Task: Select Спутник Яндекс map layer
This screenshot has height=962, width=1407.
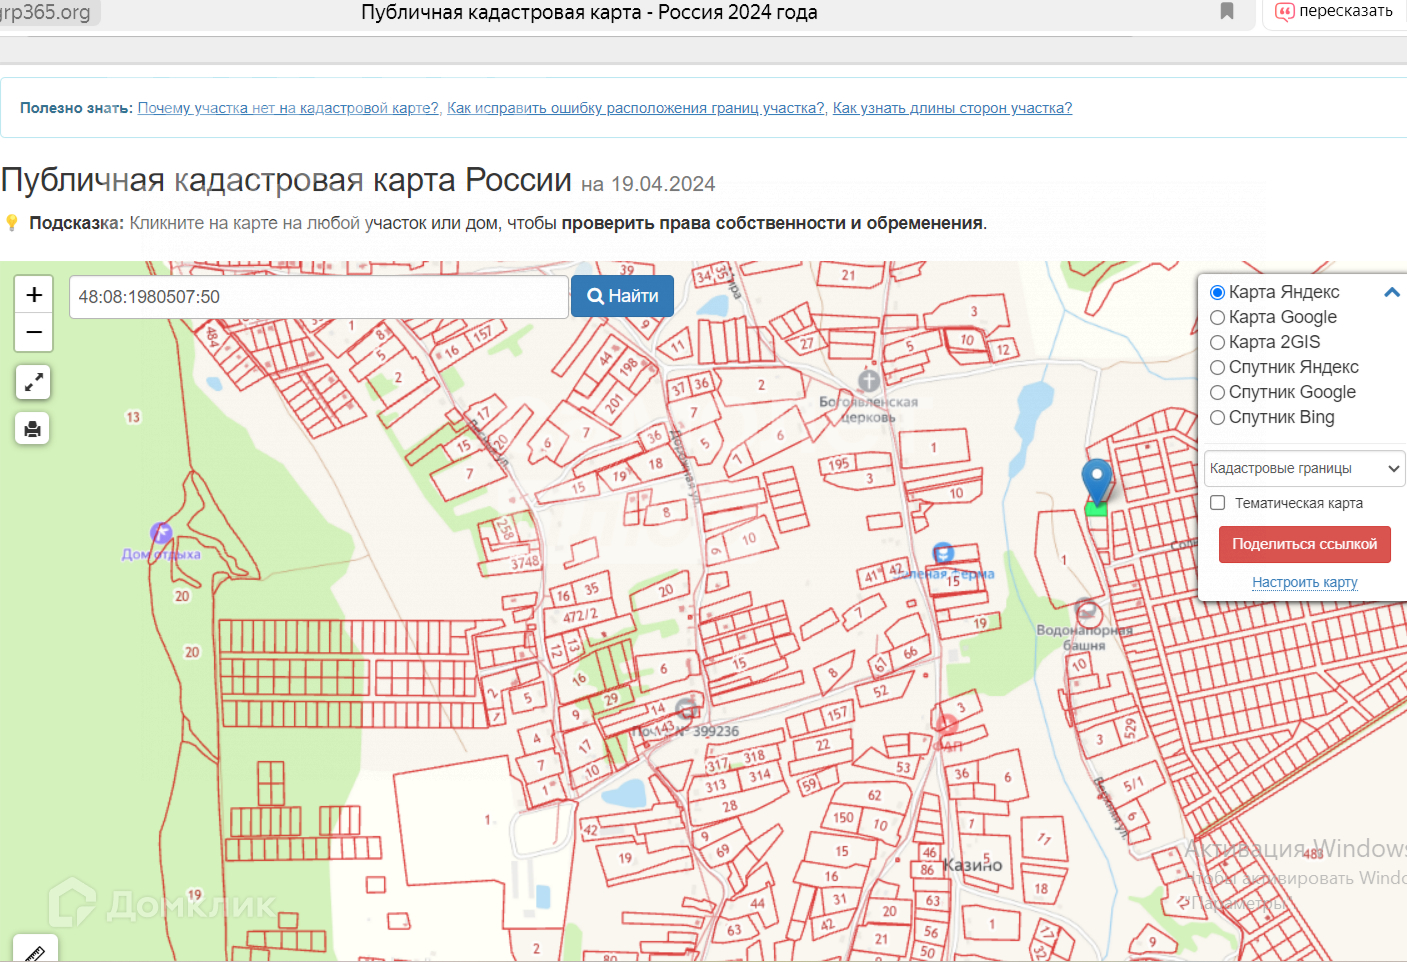Action: [1218, 368]
